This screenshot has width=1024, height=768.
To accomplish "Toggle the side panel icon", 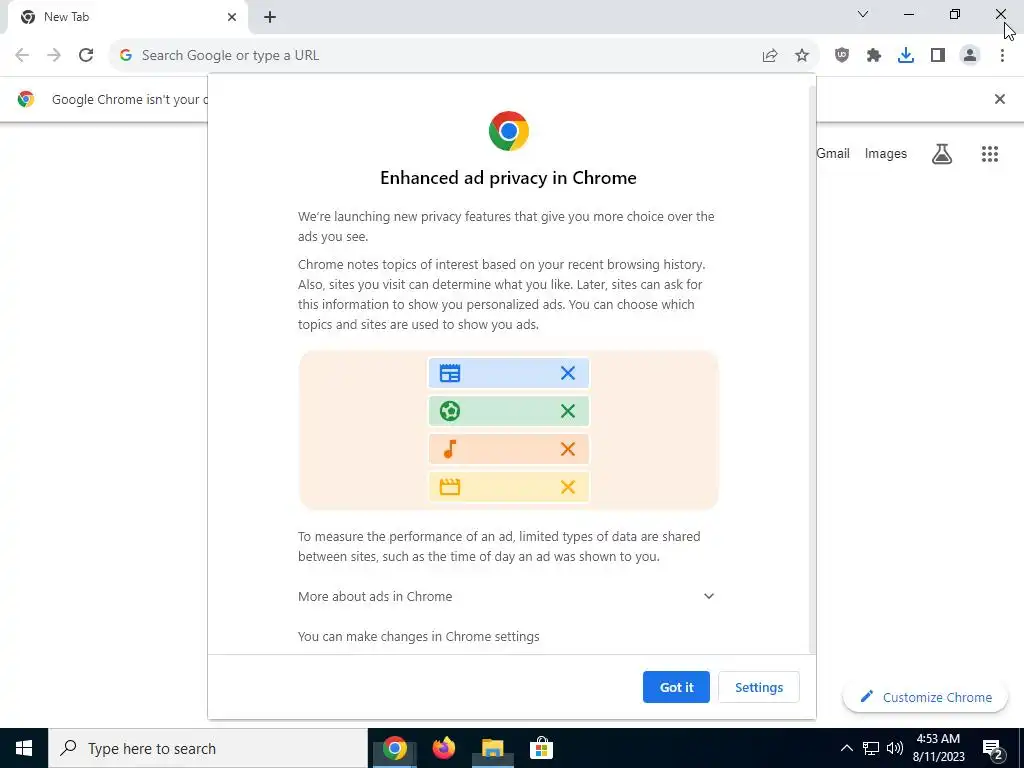I will 938,56.
